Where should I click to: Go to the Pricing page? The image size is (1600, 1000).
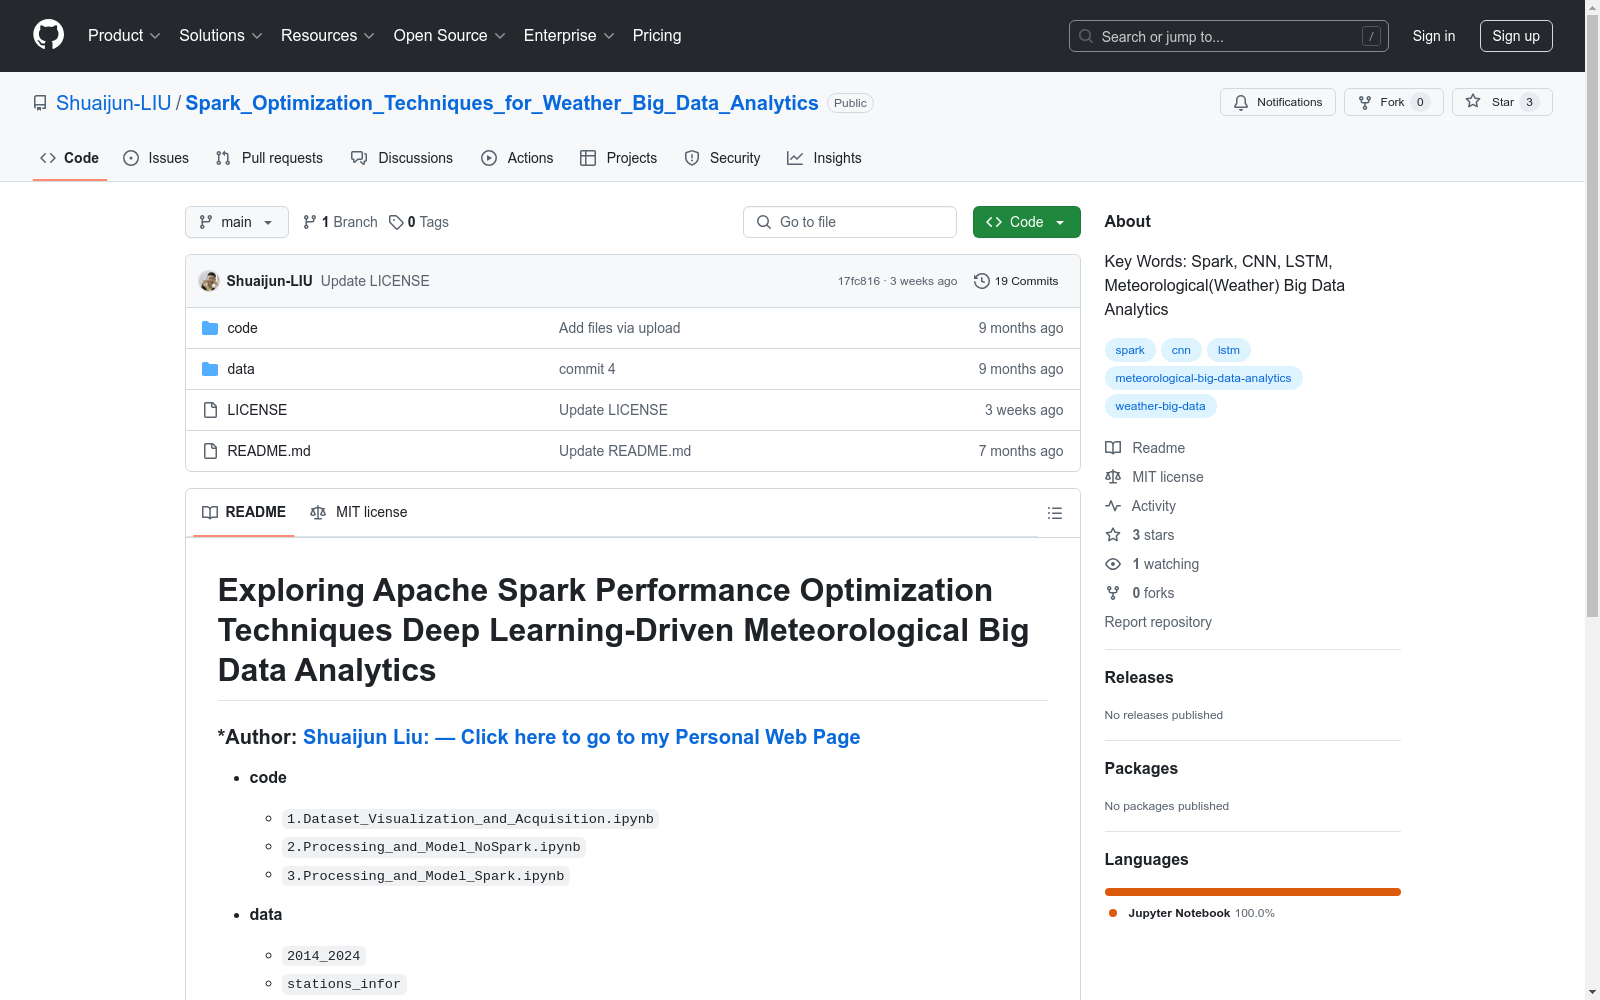(657, 36)
